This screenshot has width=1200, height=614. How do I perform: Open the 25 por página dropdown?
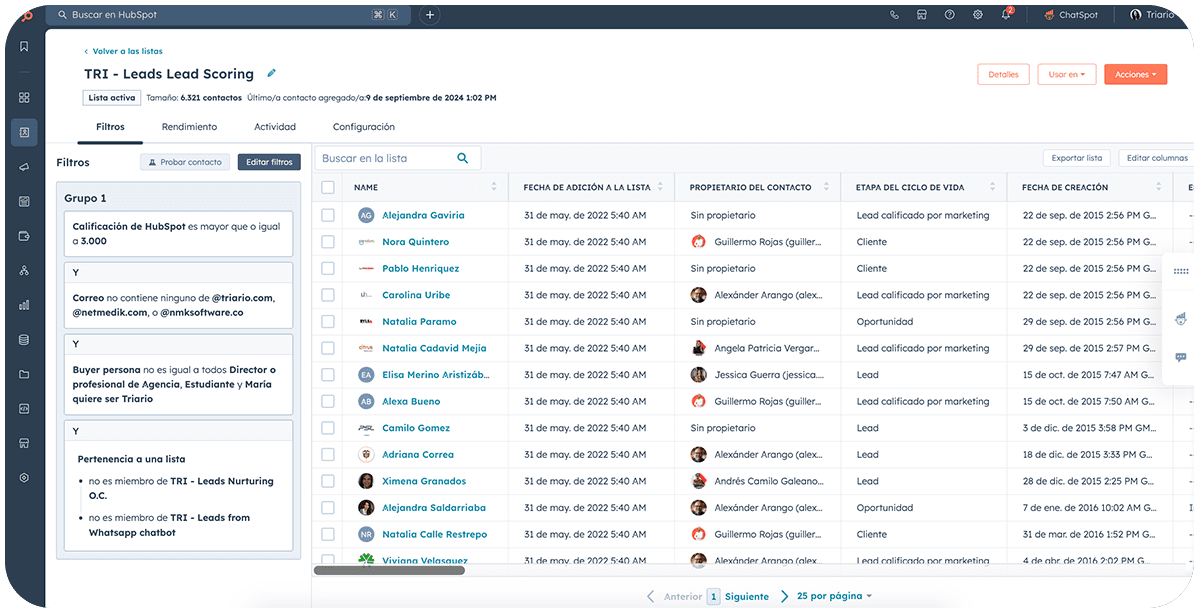(x=834, y=596)
